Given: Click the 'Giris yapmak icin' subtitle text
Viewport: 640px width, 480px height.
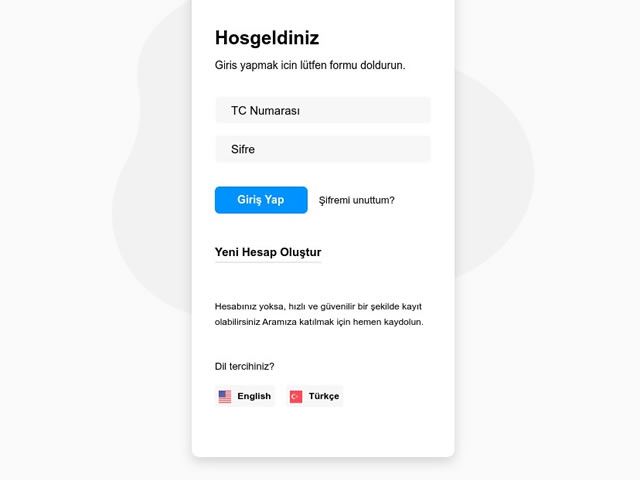Looking at the screenshot, I should pos(310,65).
